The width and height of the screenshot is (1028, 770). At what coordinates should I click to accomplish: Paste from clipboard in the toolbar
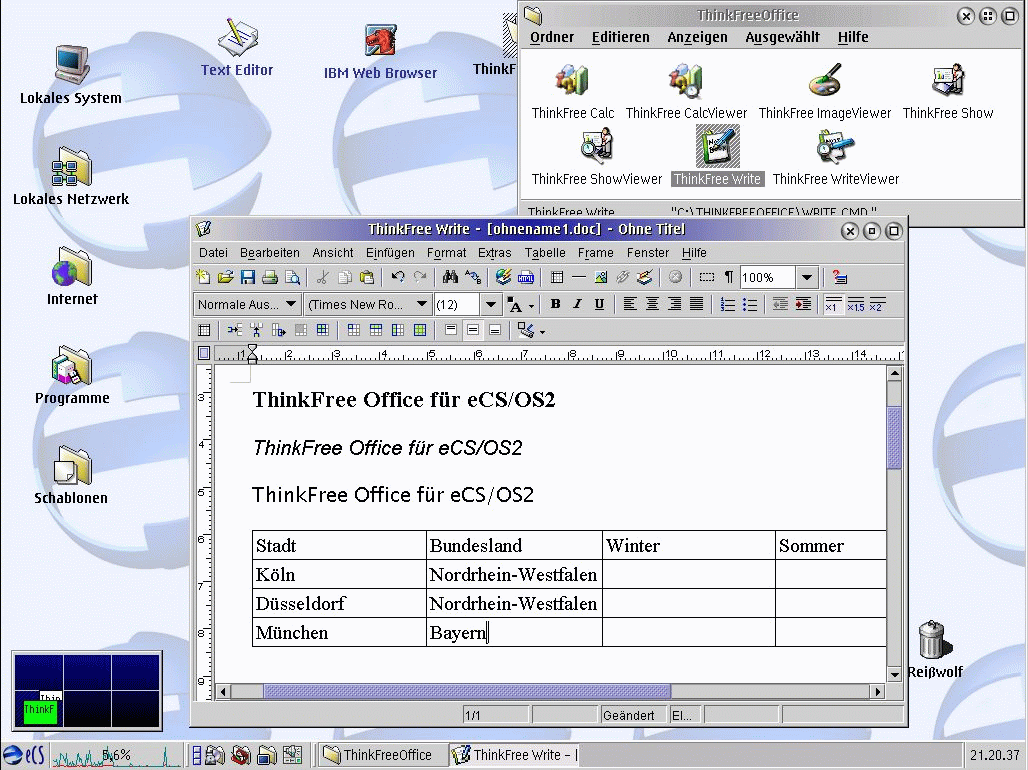point(367,277)
